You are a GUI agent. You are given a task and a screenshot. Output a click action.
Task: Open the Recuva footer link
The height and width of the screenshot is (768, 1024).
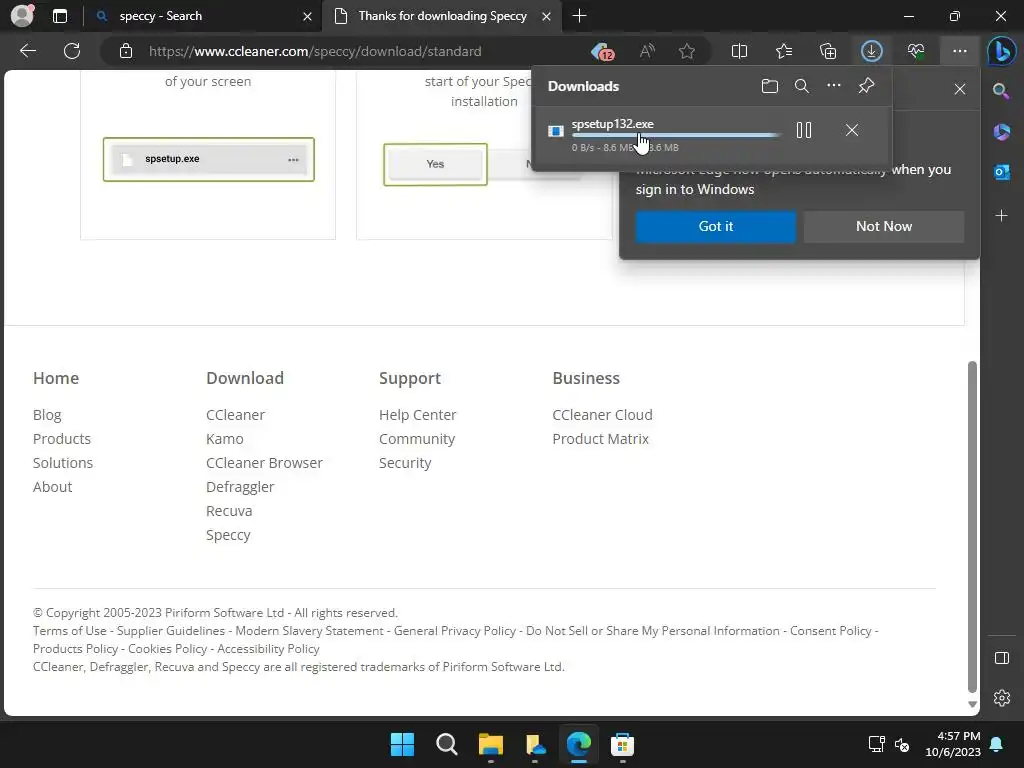[x=229, y=511]
